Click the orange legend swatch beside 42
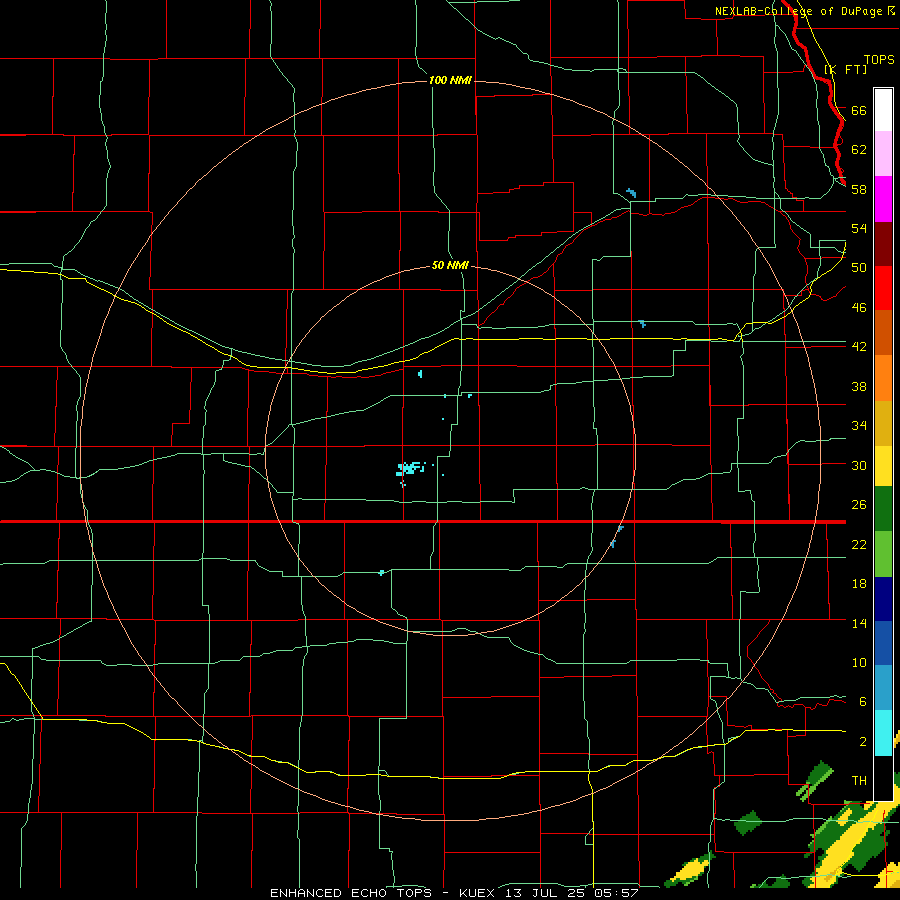 point(883,378)
